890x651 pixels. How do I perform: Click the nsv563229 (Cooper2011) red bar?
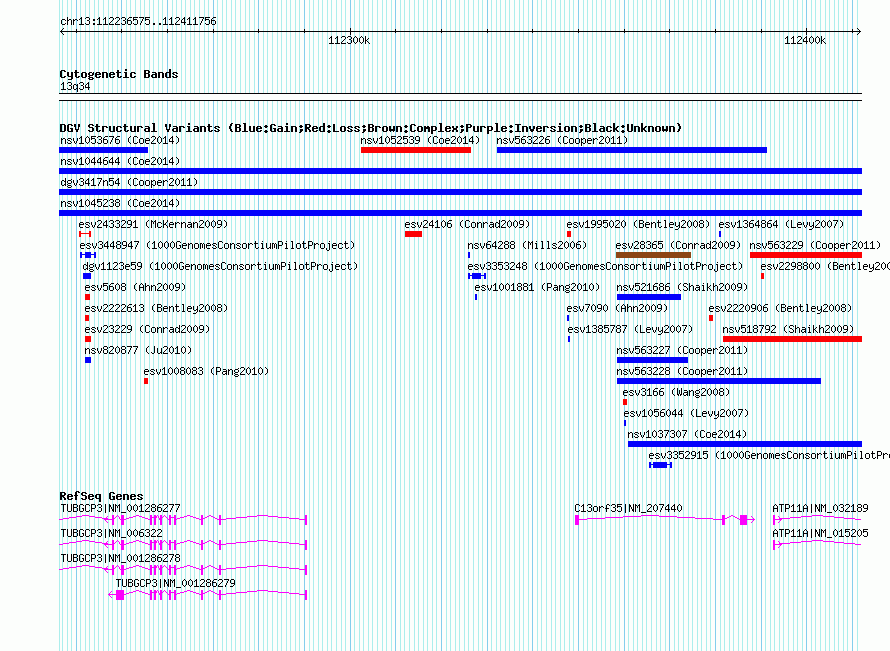(x=806, y=255)
